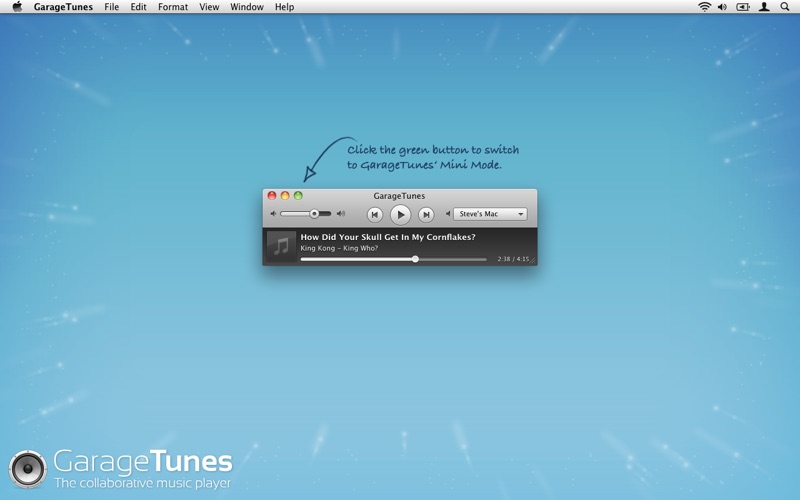The width and height of the screenshot is (800, 500).
Task: Click the low volume speaker icon
Action: [273, 214]
